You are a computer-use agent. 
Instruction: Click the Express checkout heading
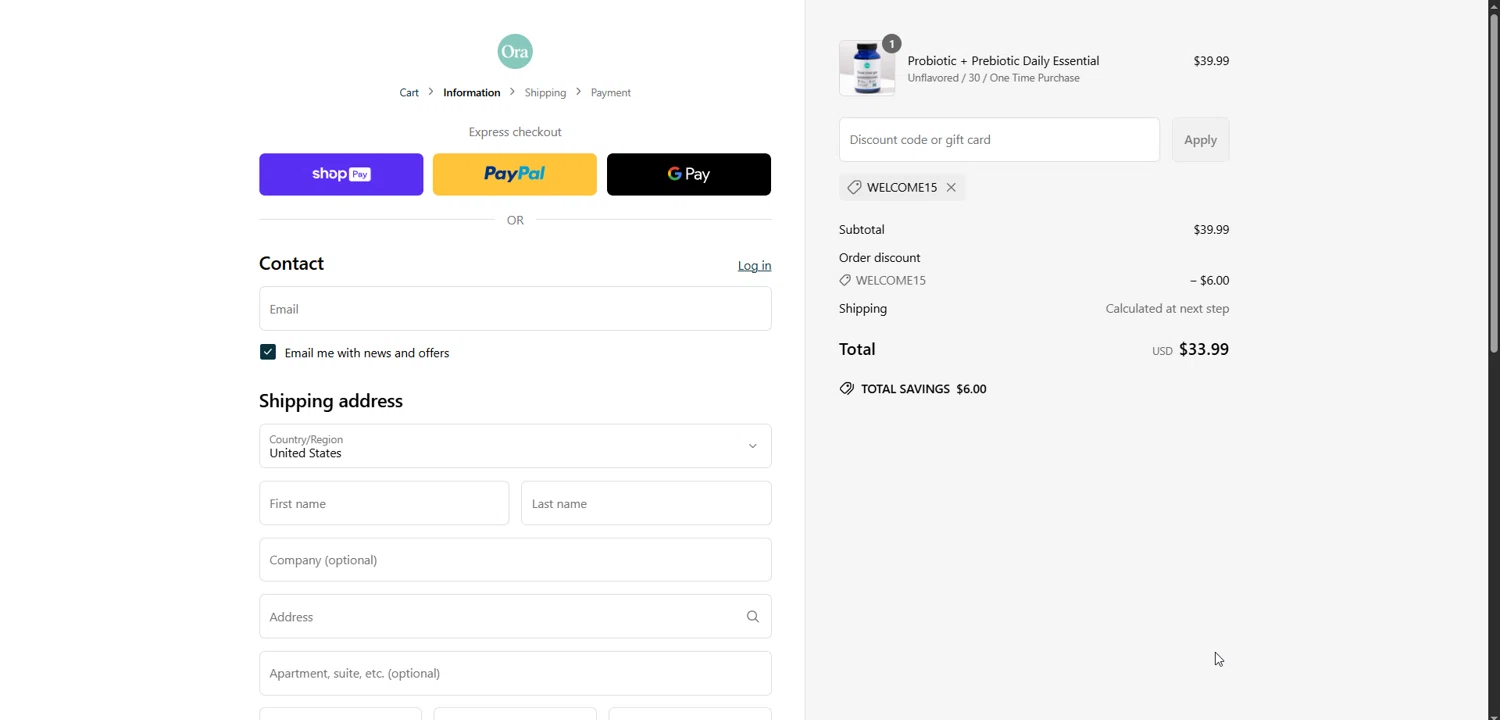tap(515, 132)
